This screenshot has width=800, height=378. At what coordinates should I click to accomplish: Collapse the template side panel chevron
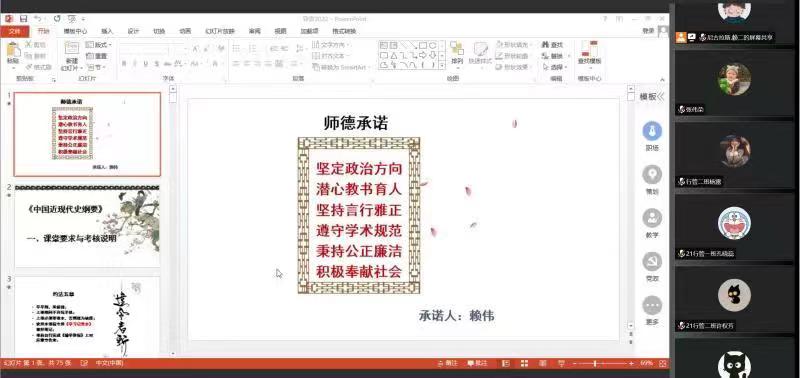click(x=661, y=96)
